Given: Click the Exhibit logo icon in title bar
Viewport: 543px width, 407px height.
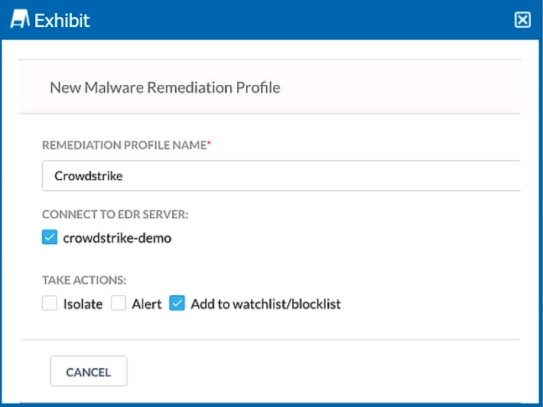Looking at the screenshot, I should tap(20, 19).
